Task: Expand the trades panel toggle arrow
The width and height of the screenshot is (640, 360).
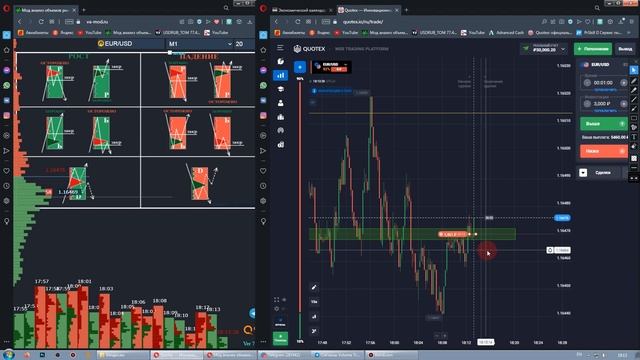Action: pyautogui.click(x=583, y=173)
